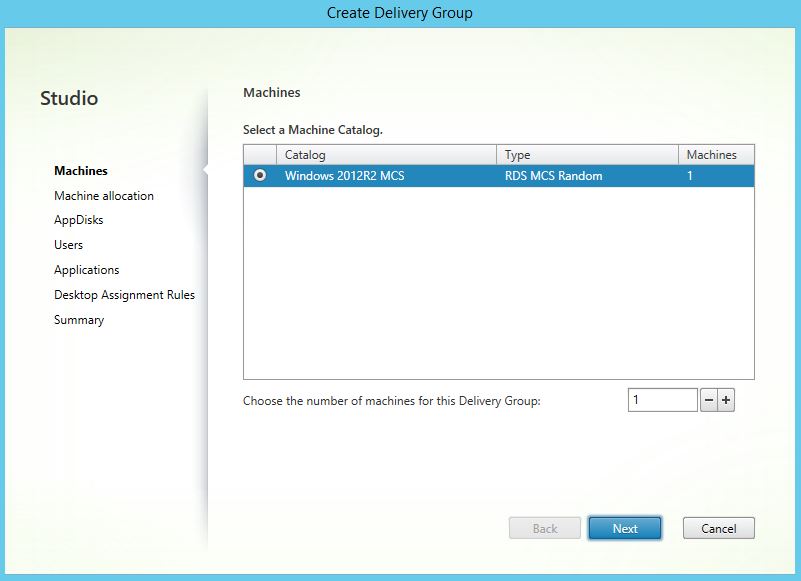Open the Machines step in sidebar
The image size is (801, 581).
coord(81,171)
